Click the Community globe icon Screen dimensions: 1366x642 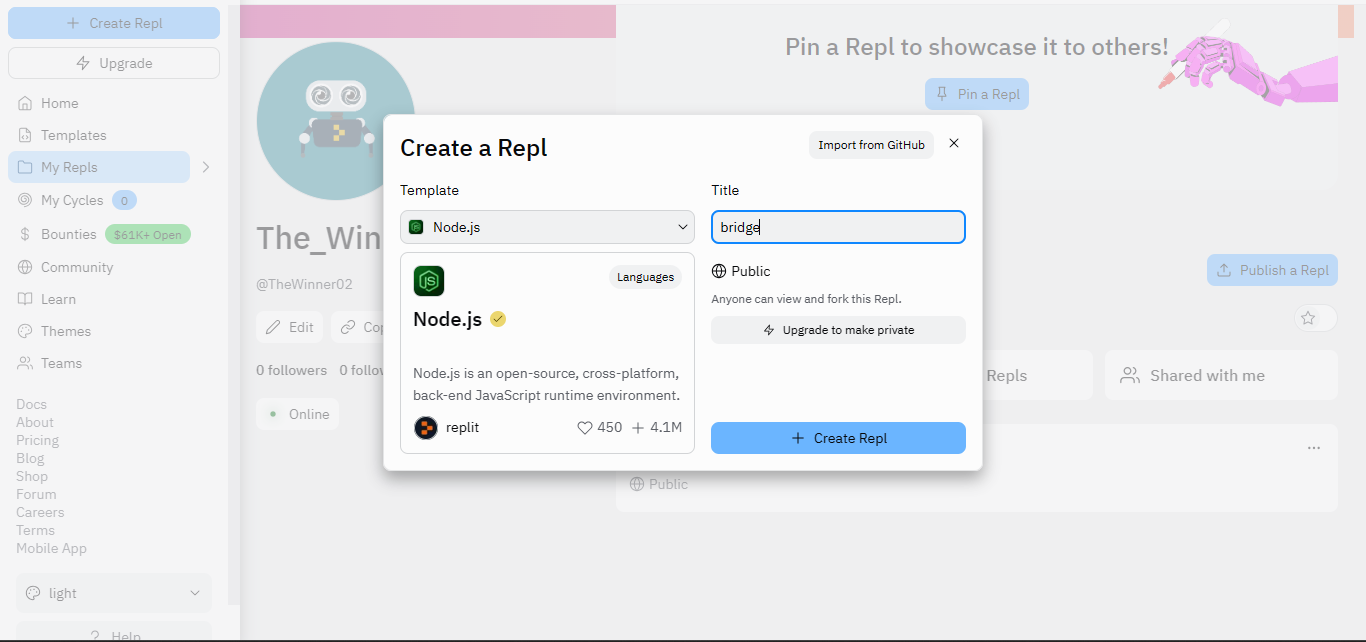tap(25, 267)
